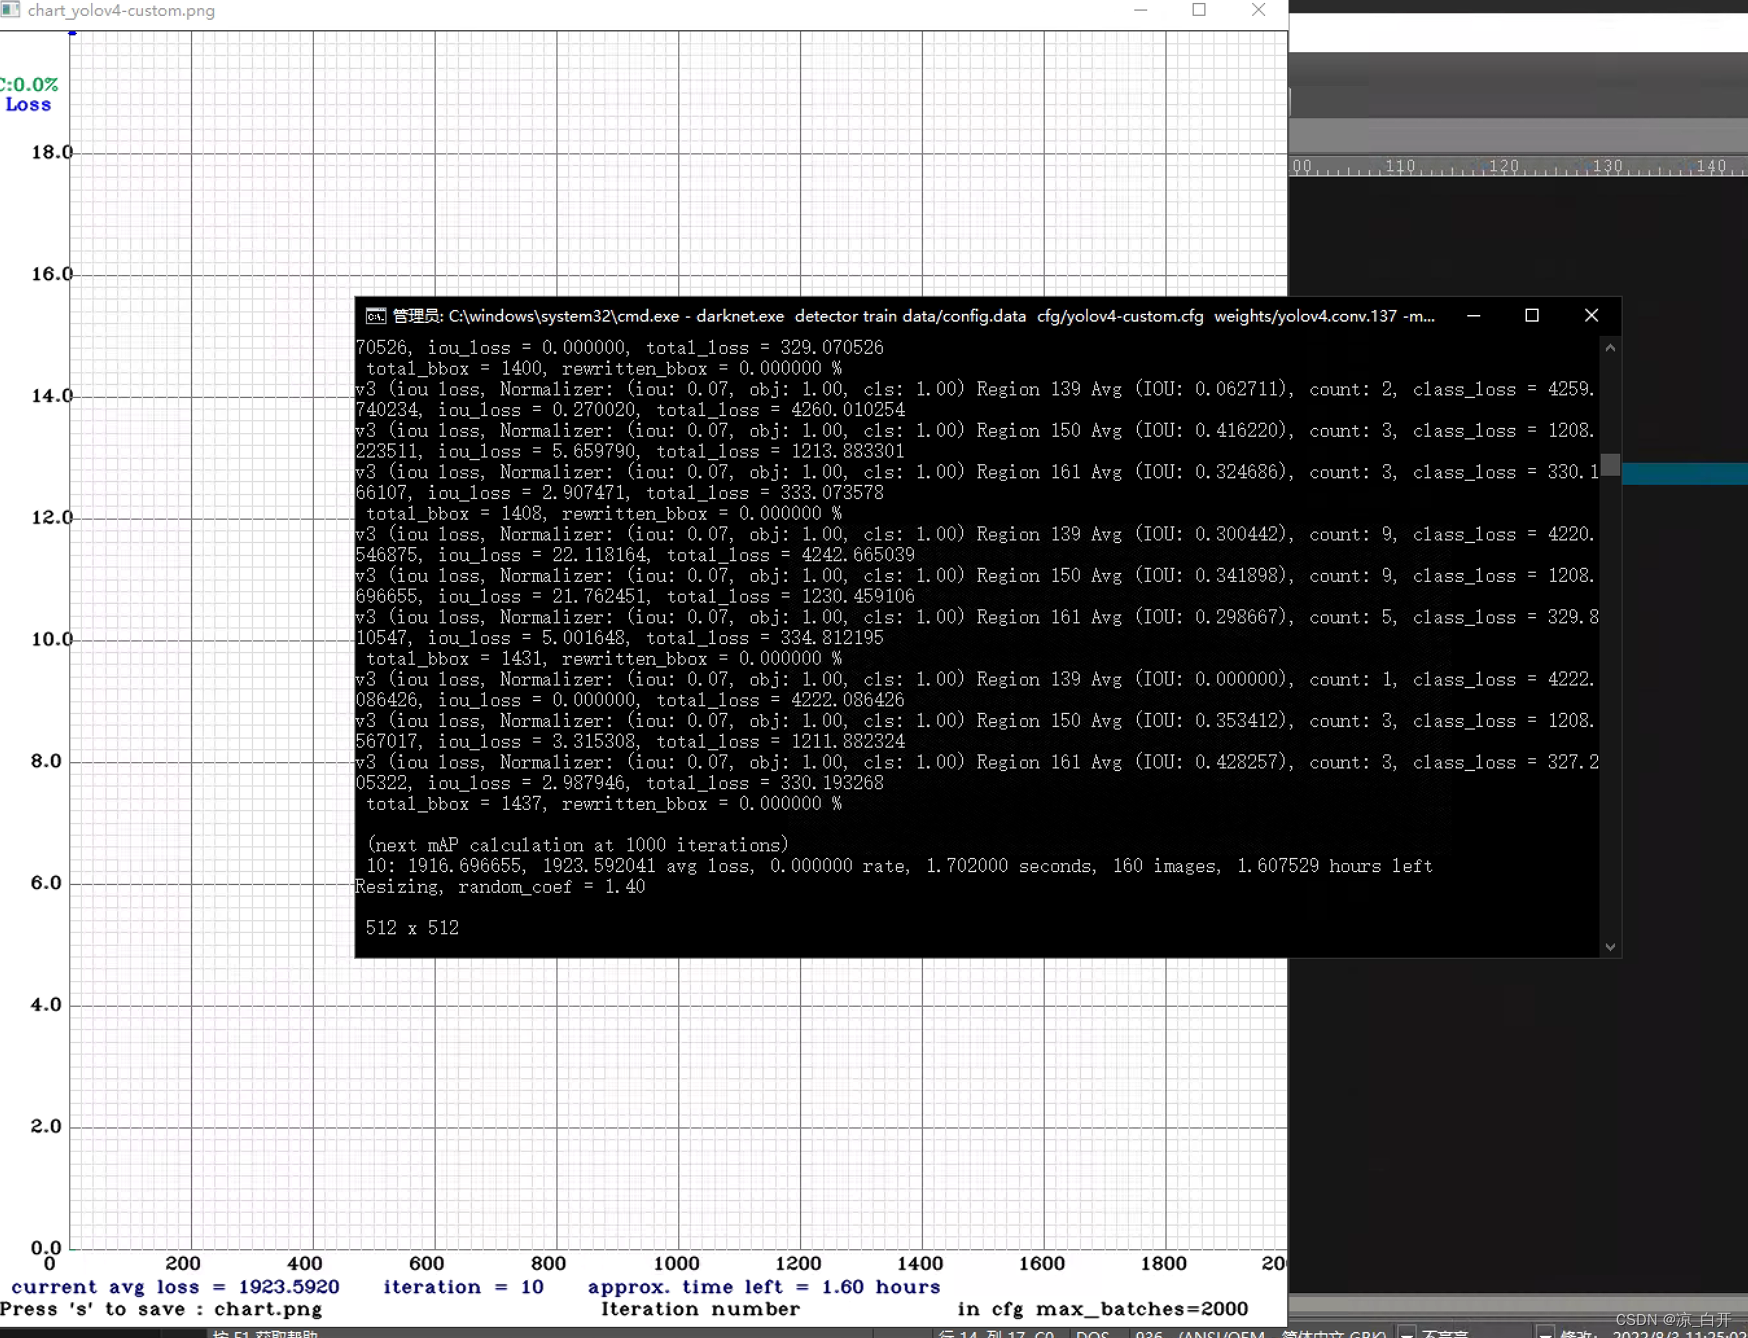Click 'in cfg max_batches=2000' text
The width and height of the screenshot is (1748, 1338).
click(1102, 1309)
